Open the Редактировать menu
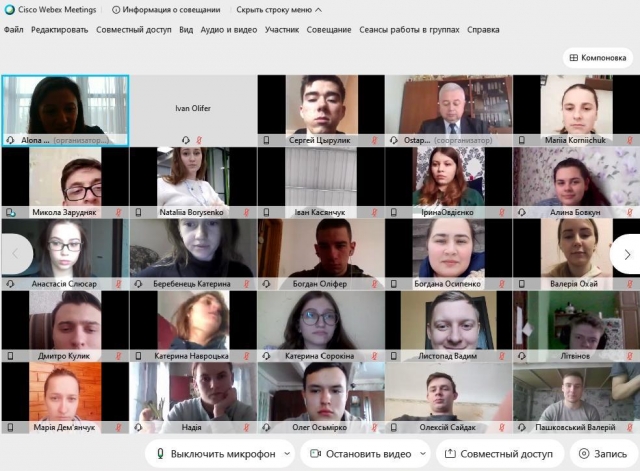This screenshot has height=471, width=640. click(x=60, y=30)
